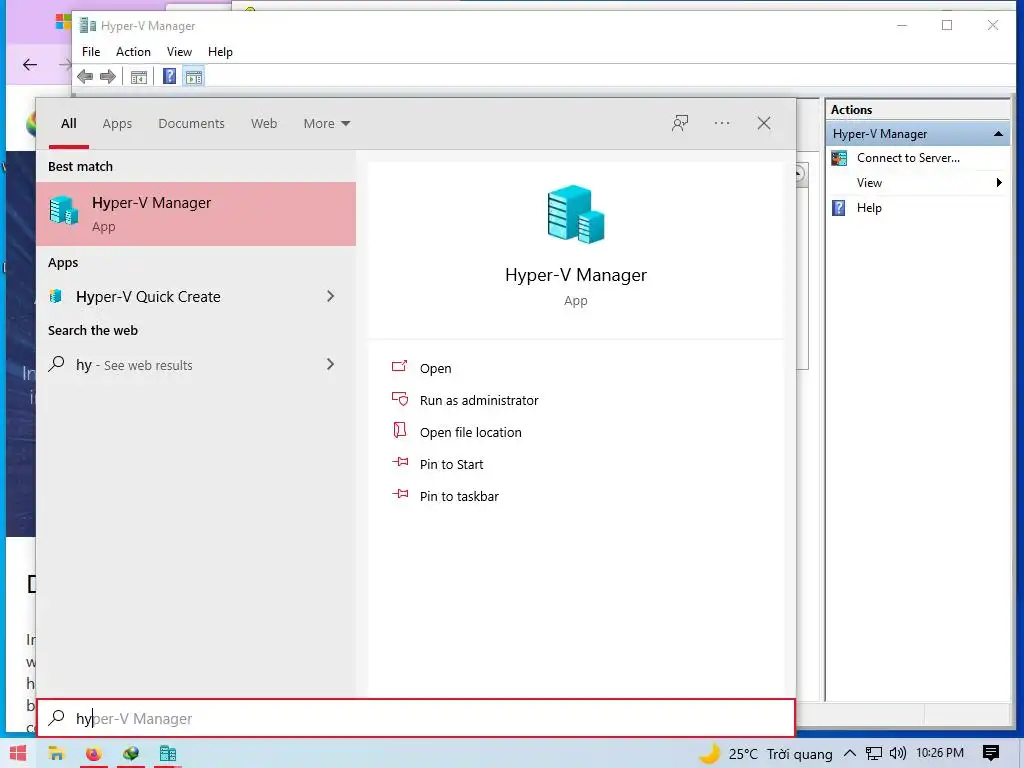Click Connect to Server in Actions pane
1024x768 pixels.
pyautogui.click(x=908, y=158)
